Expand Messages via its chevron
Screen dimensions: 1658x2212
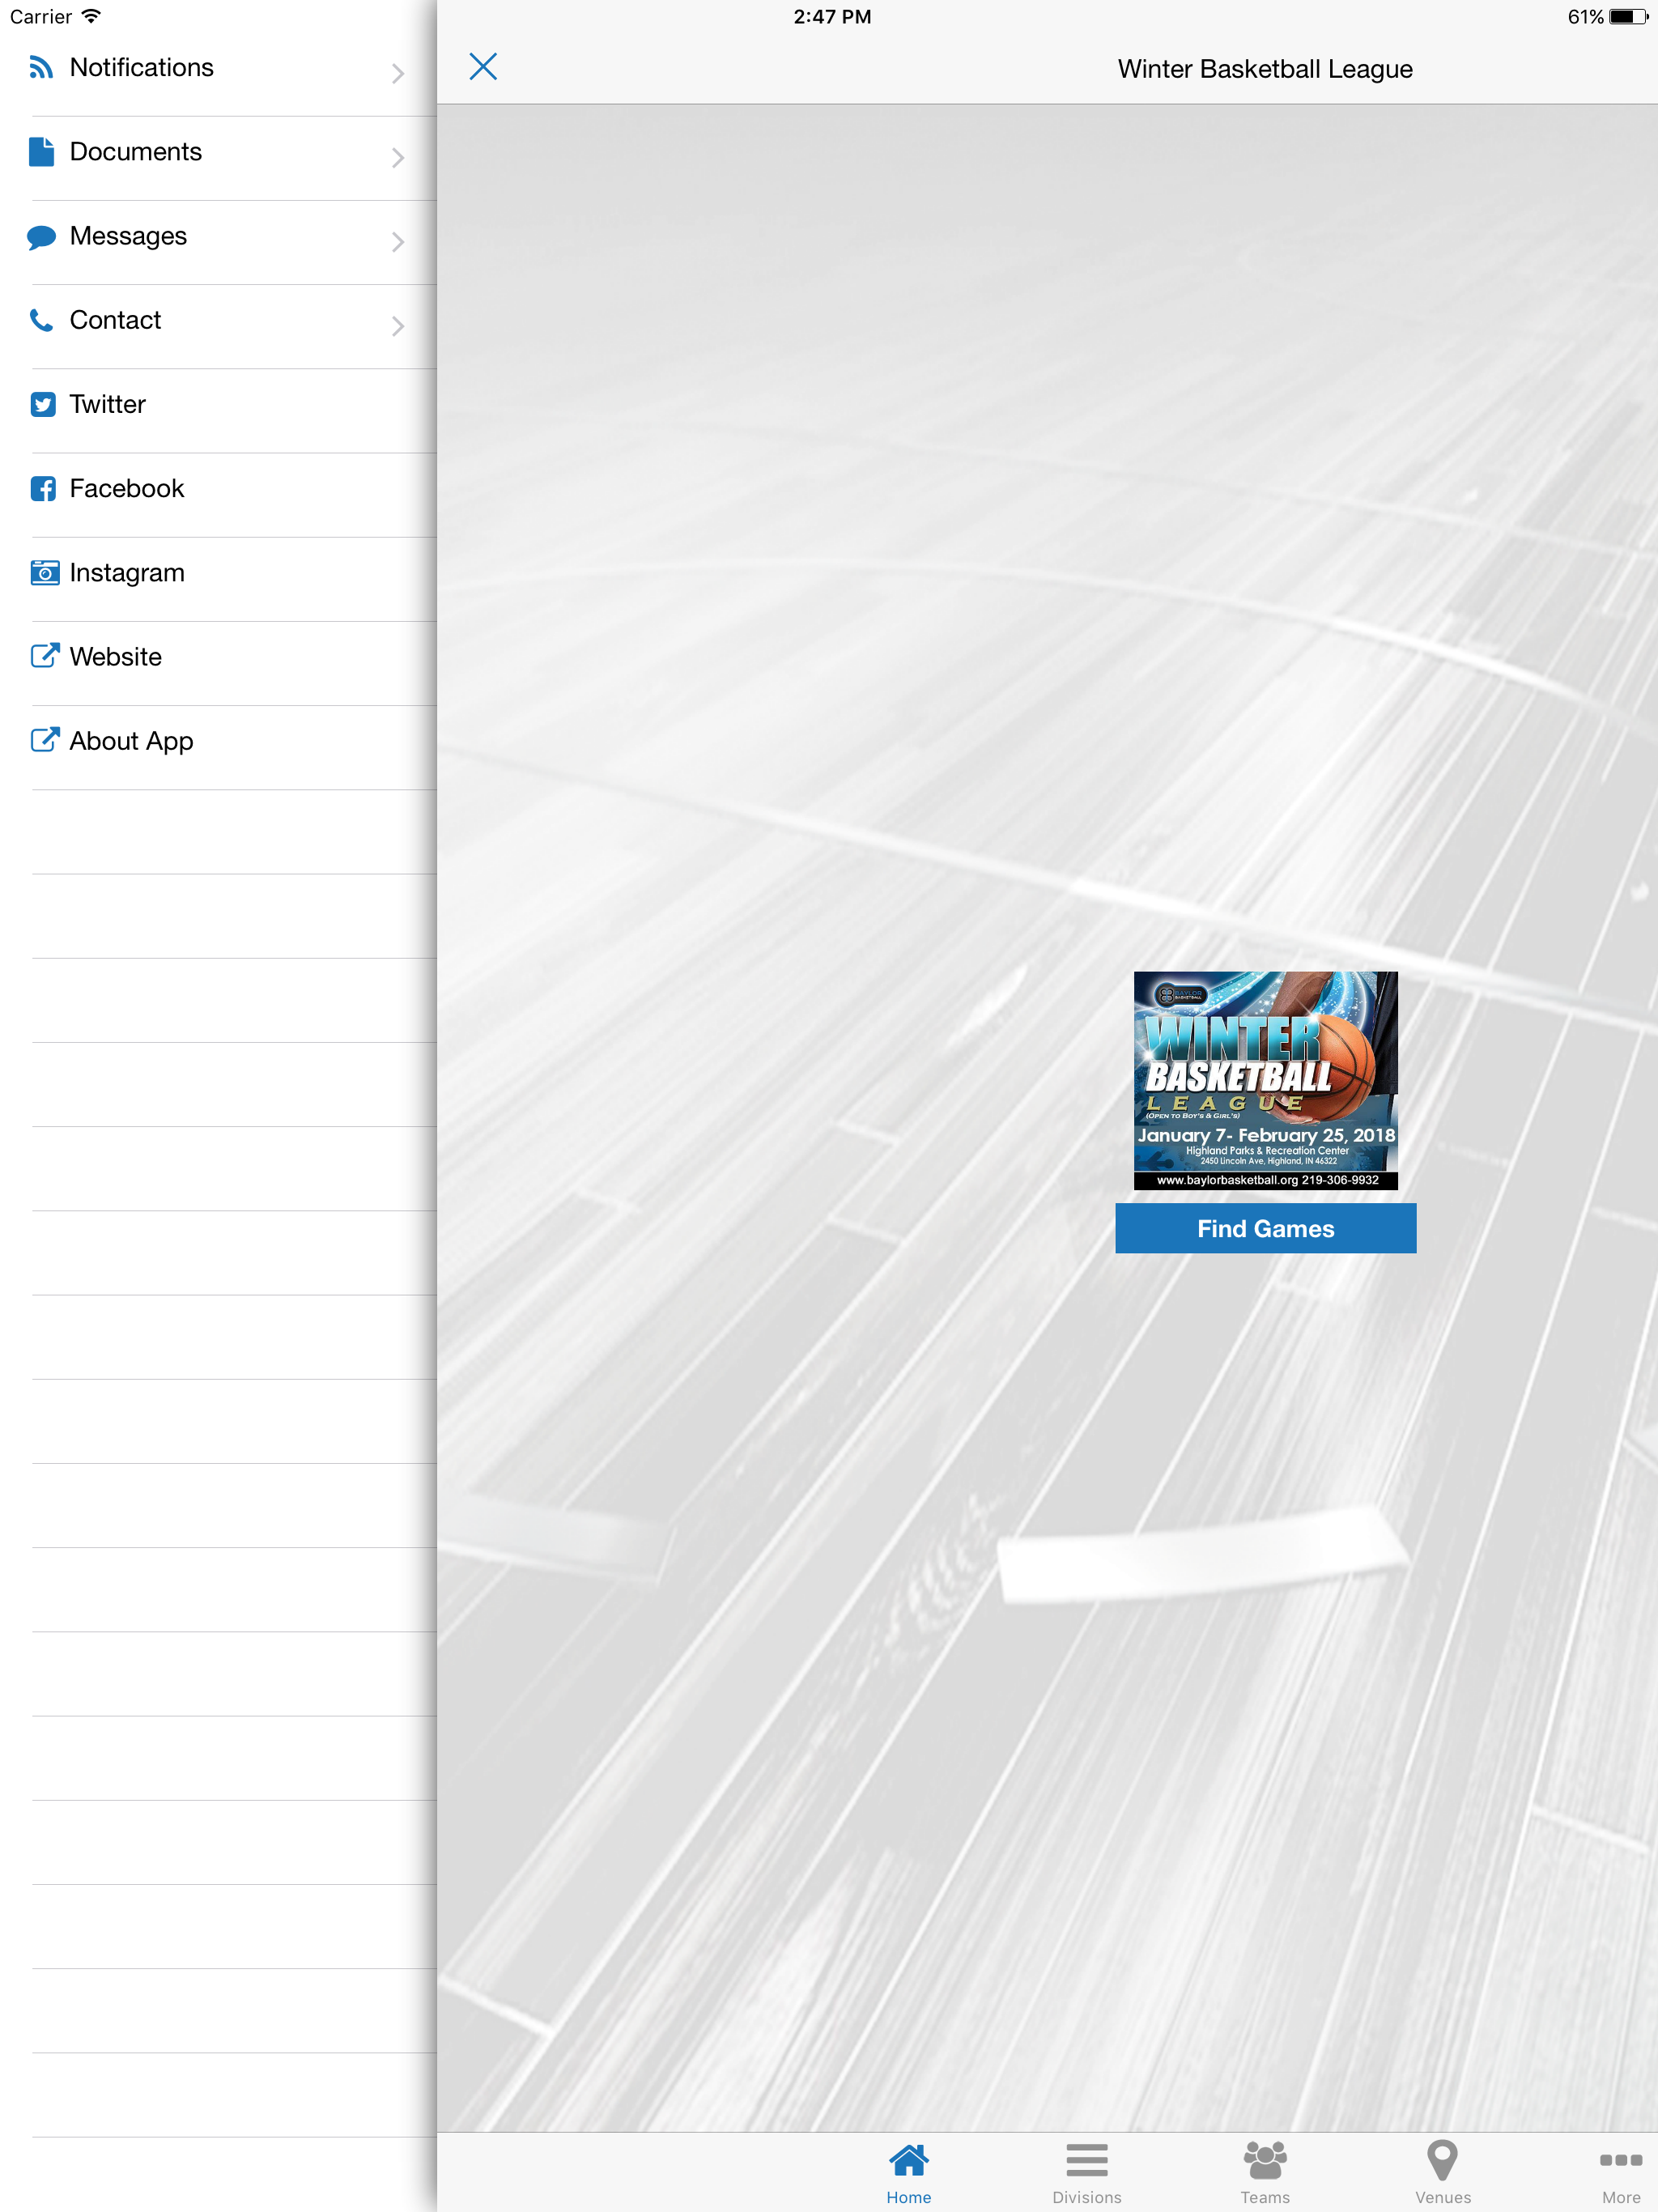click(x=398, y=241)
